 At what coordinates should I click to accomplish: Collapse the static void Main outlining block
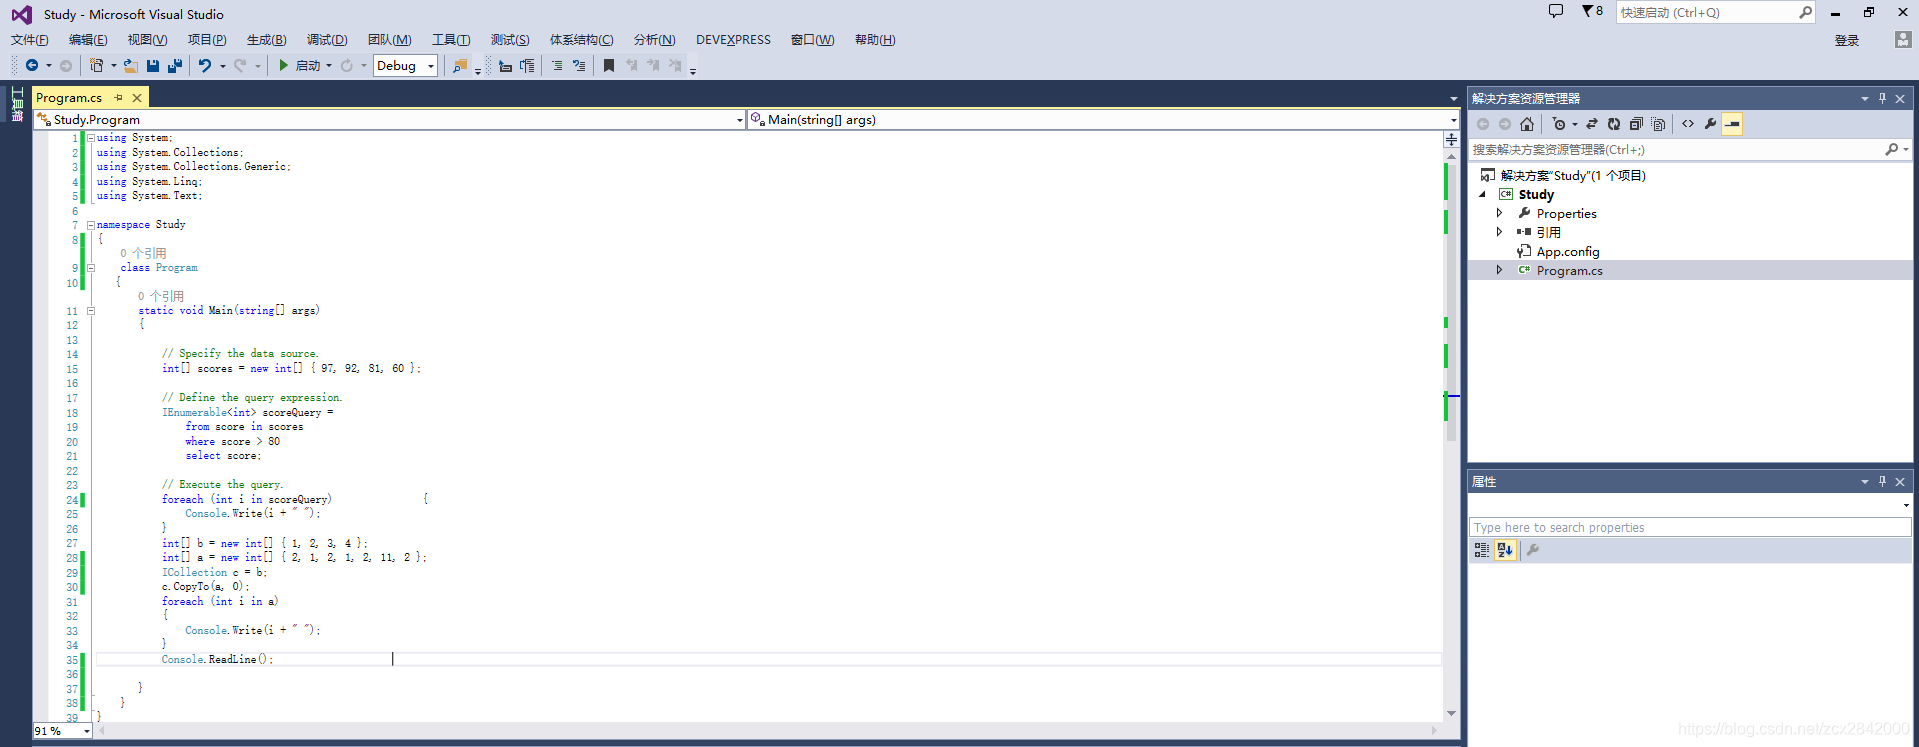[x=91, y=311]
